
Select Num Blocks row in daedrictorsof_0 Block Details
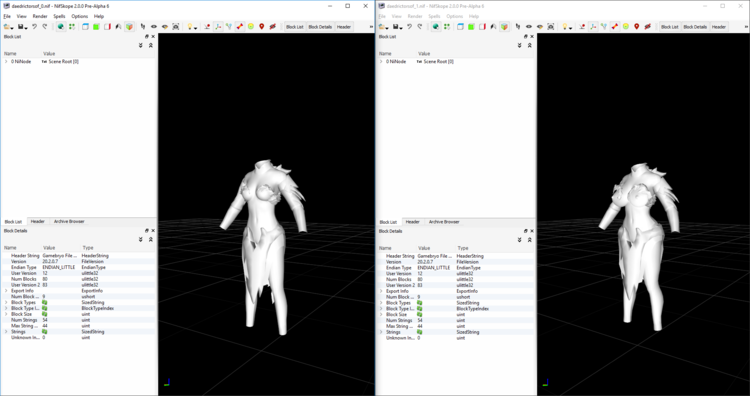78,279
